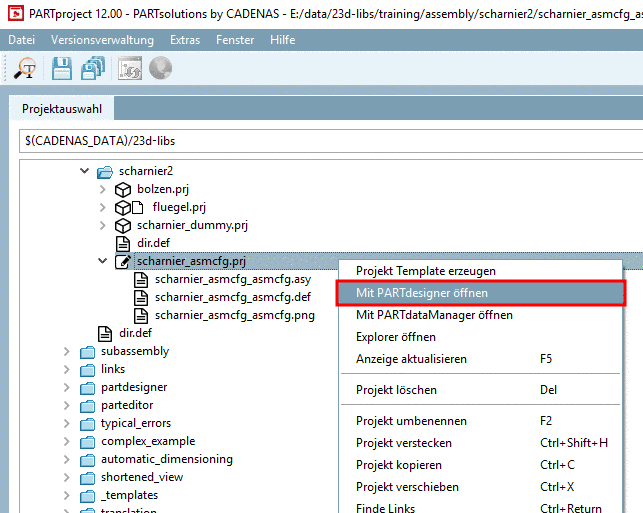
Task: Select the Projektauswahl tab
Action: coord(62,109)
